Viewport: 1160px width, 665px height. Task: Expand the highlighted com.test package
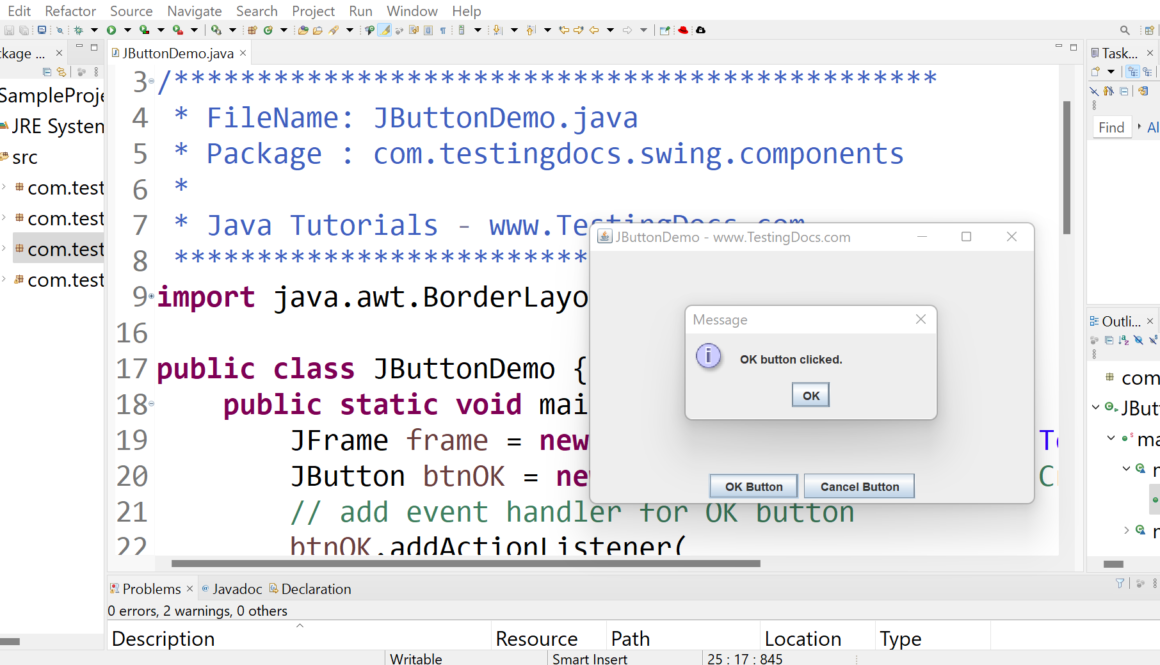tap(7, 248)
